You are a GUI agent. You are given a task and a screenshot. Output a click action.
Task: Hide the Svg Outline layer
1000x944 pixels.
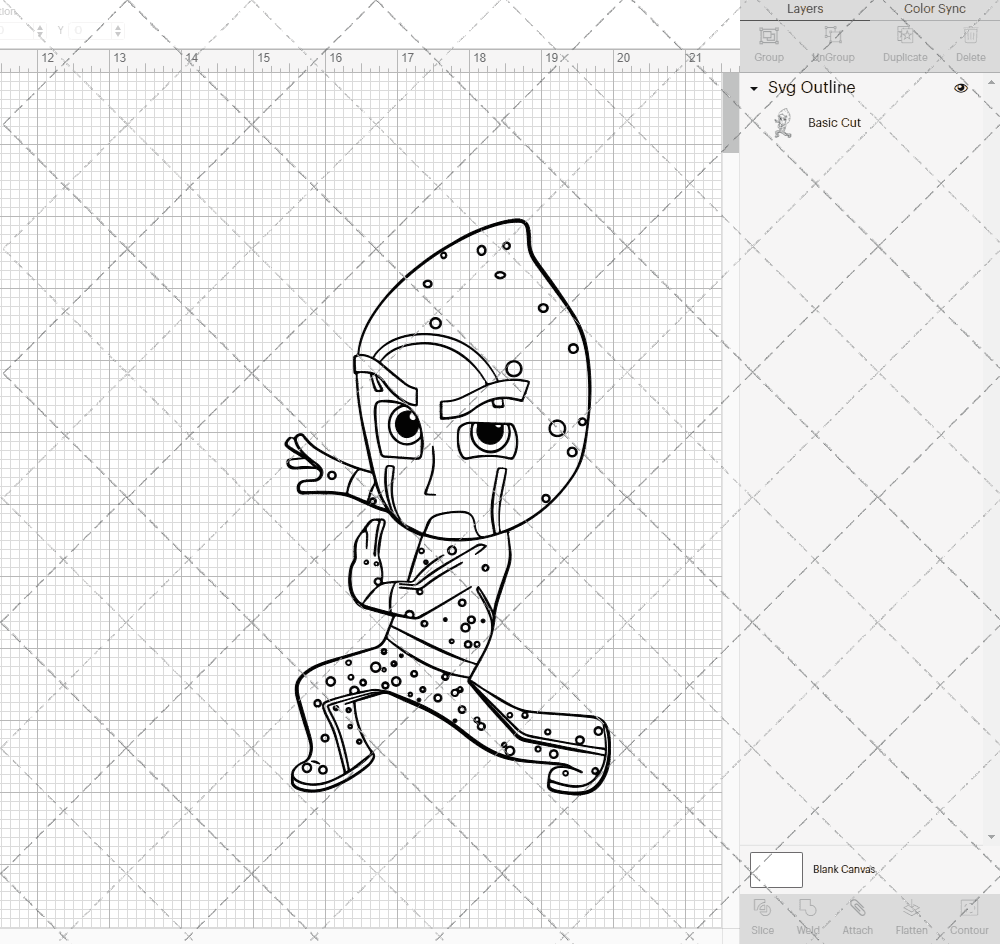coord(961,88)
